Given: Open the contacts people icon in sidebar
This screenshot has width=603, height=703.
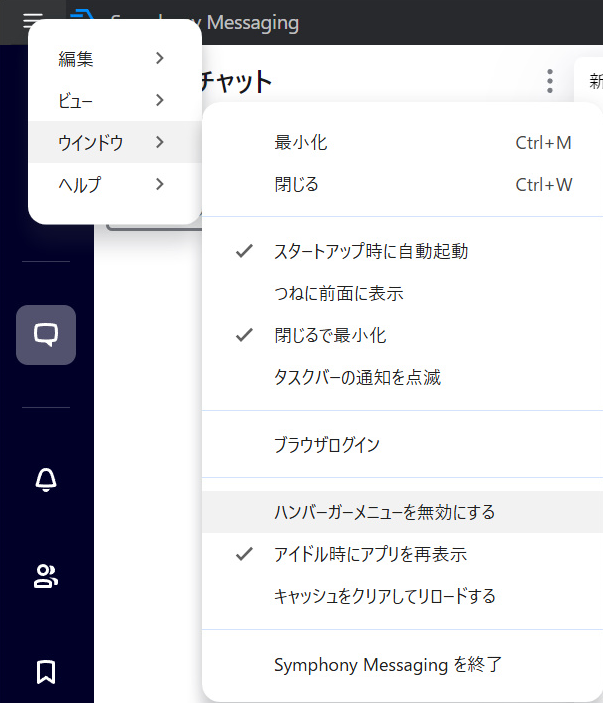Looking at the screenshot, I should coord(46,576).
